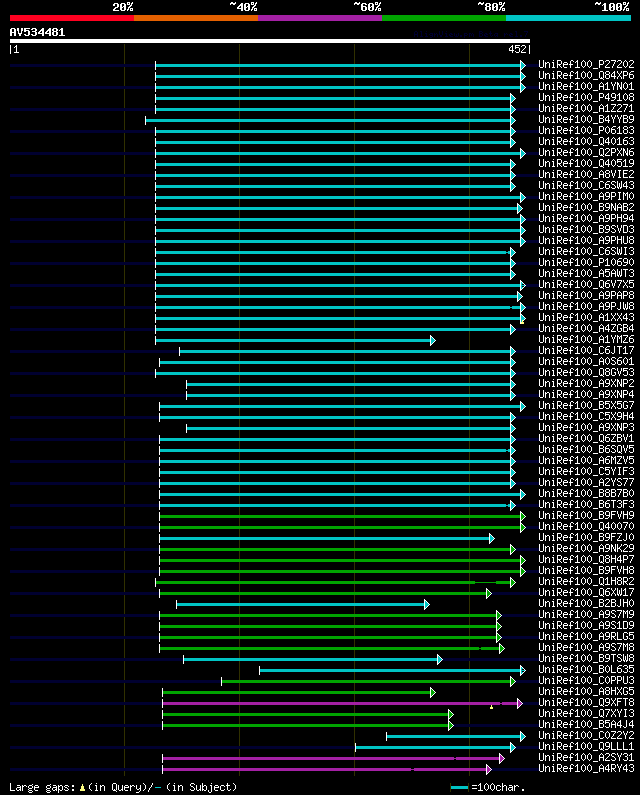
Task: Select the UniRef100_B9FVH9 label
Action: coord(586,516)
